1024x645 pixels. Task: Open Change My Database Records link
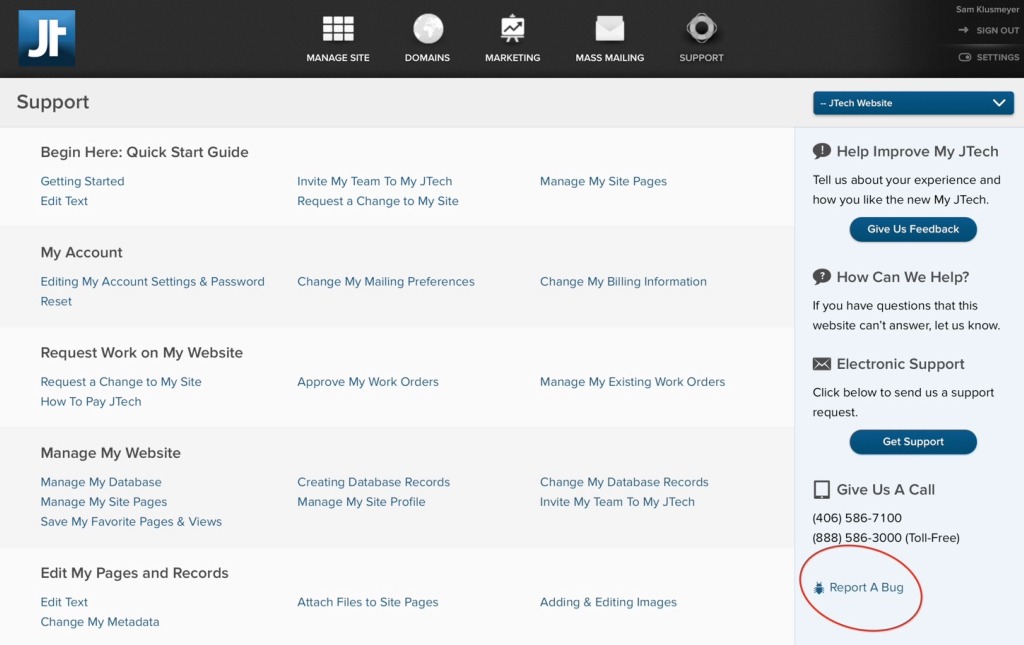pyautogui.click(x=624, y=482)
